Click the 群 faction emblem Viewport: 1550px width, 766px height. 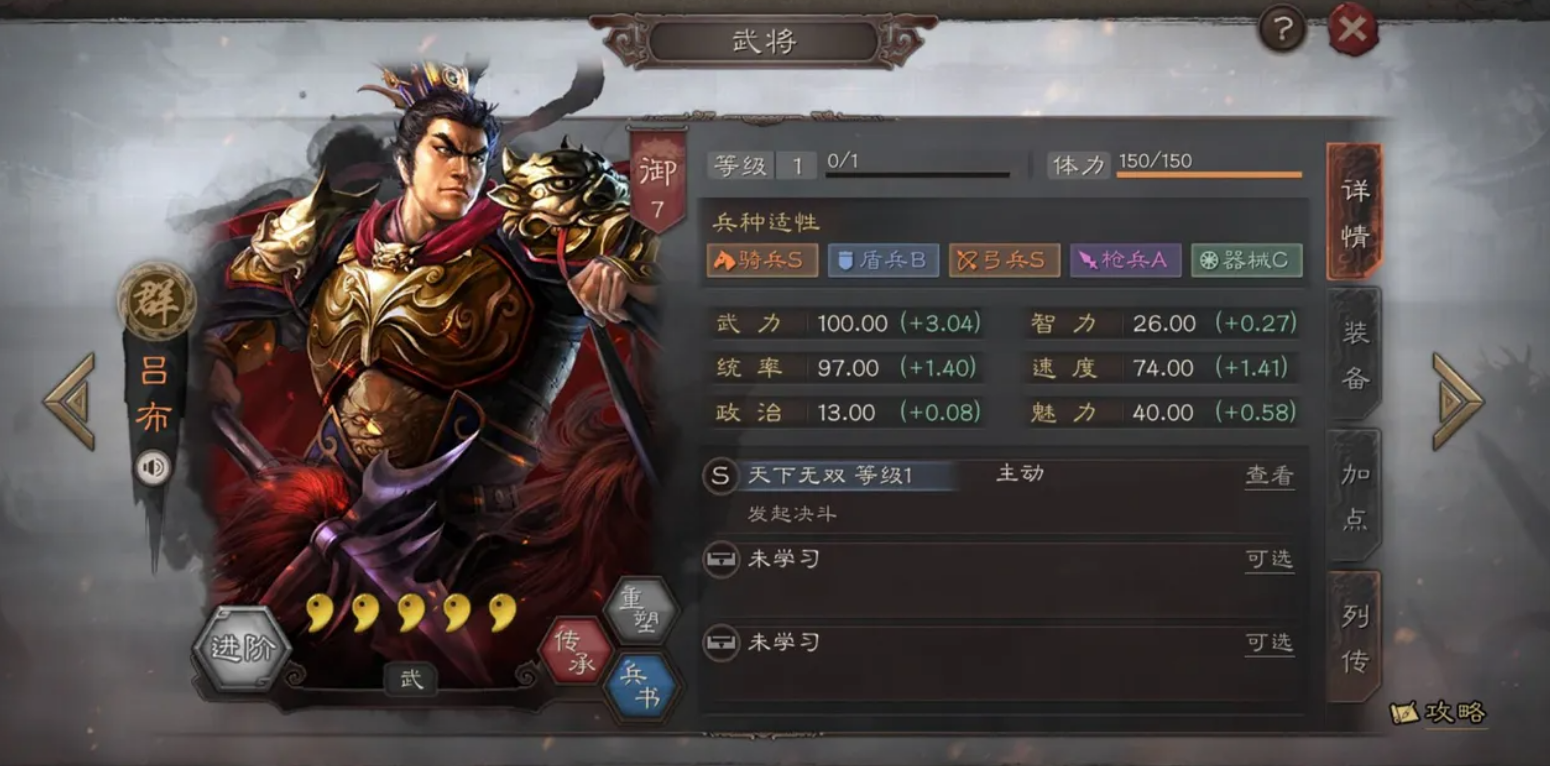pyautogui.click(x=156, y=301)
